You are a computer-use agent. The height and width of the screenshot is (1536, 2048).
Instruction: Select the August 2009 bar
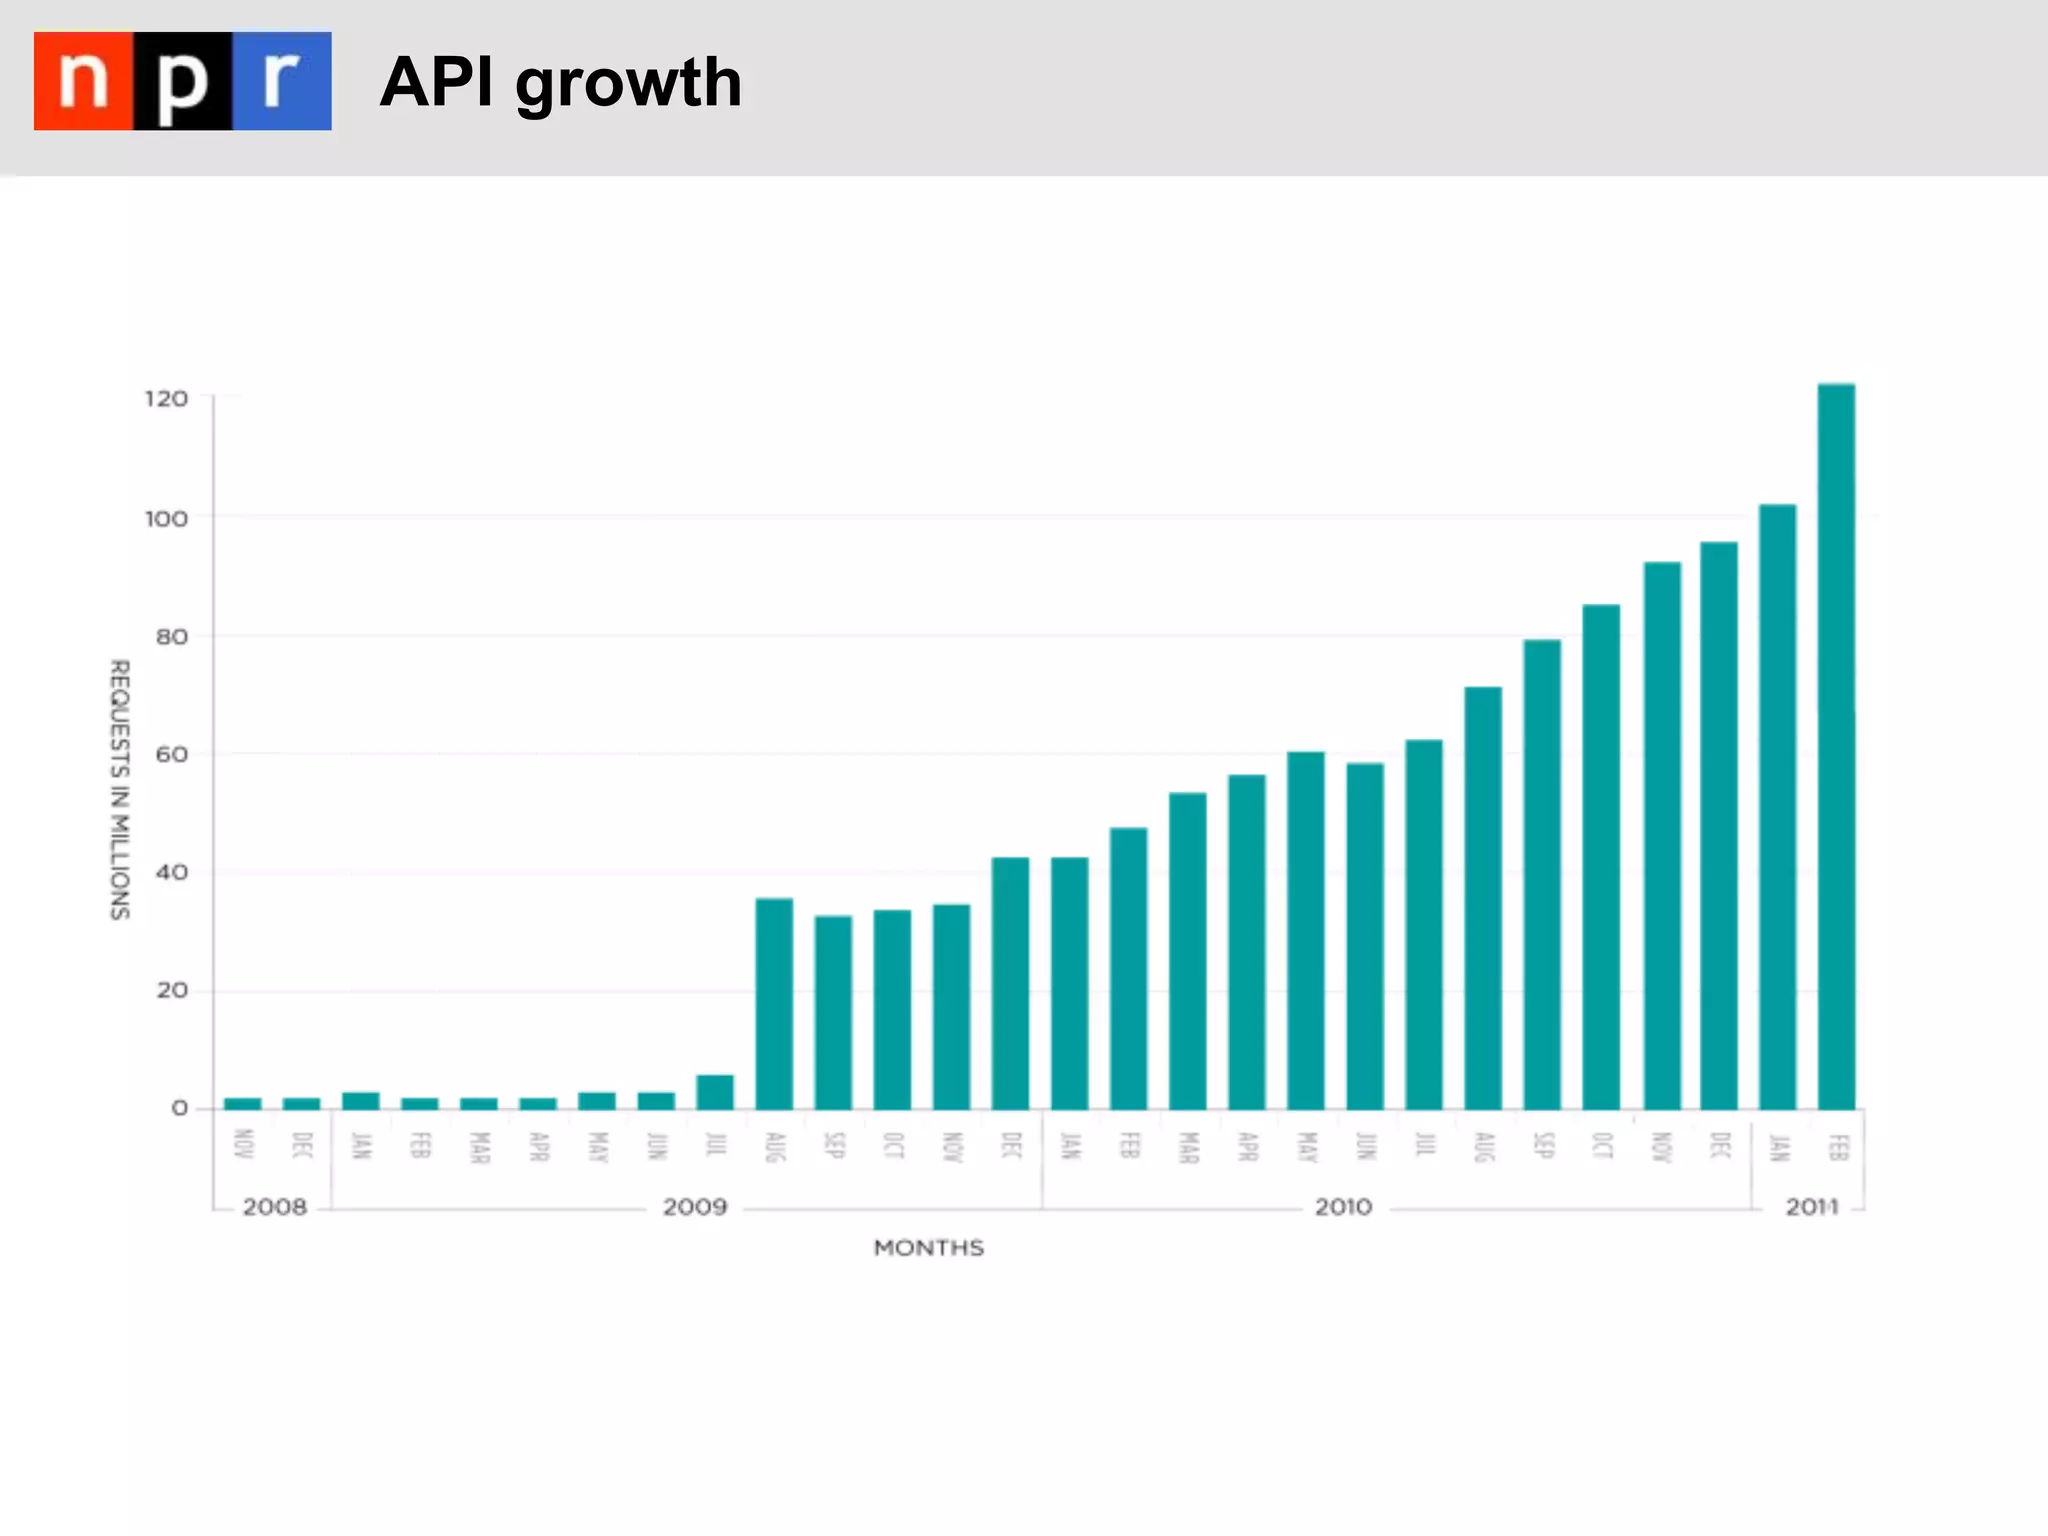coord(774,1003)
